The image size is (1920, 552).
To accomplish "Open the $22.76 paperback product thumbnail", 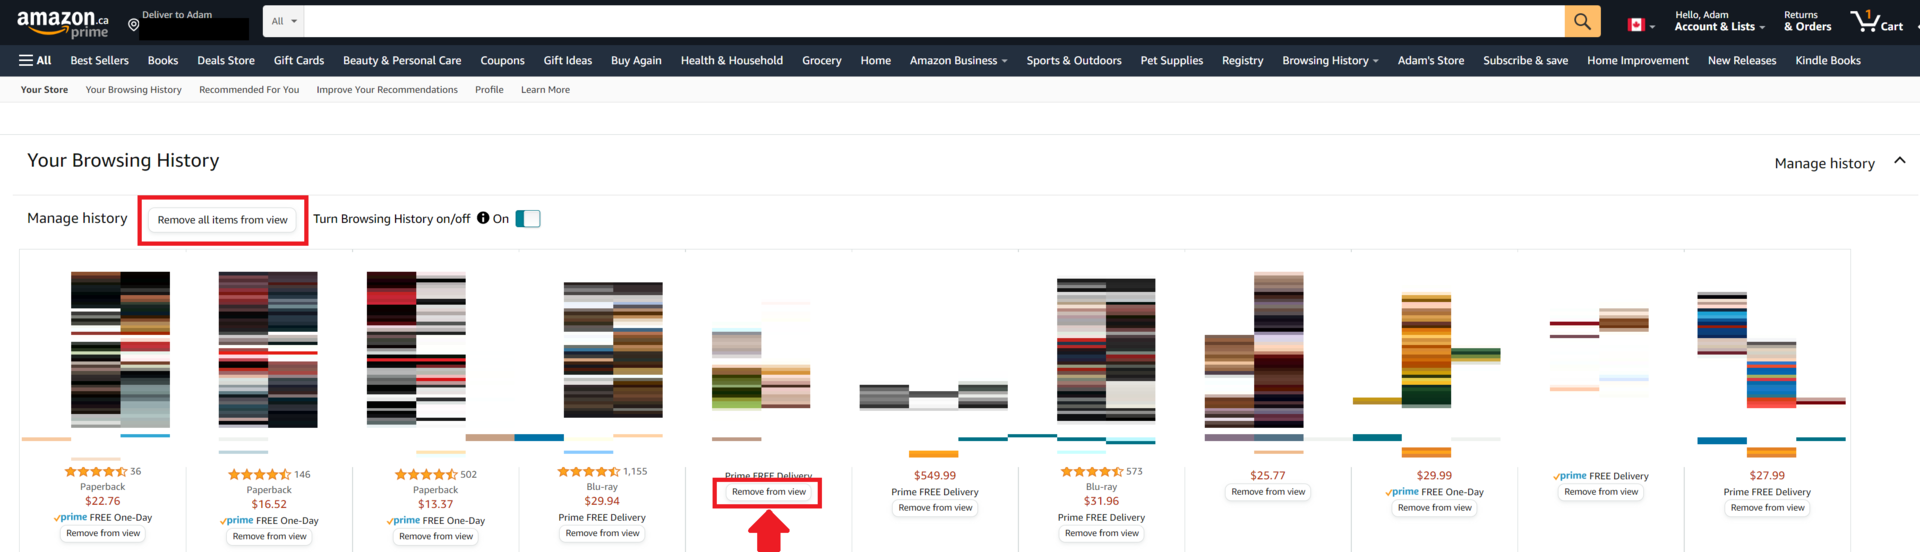I will click(x=120, y=350).
